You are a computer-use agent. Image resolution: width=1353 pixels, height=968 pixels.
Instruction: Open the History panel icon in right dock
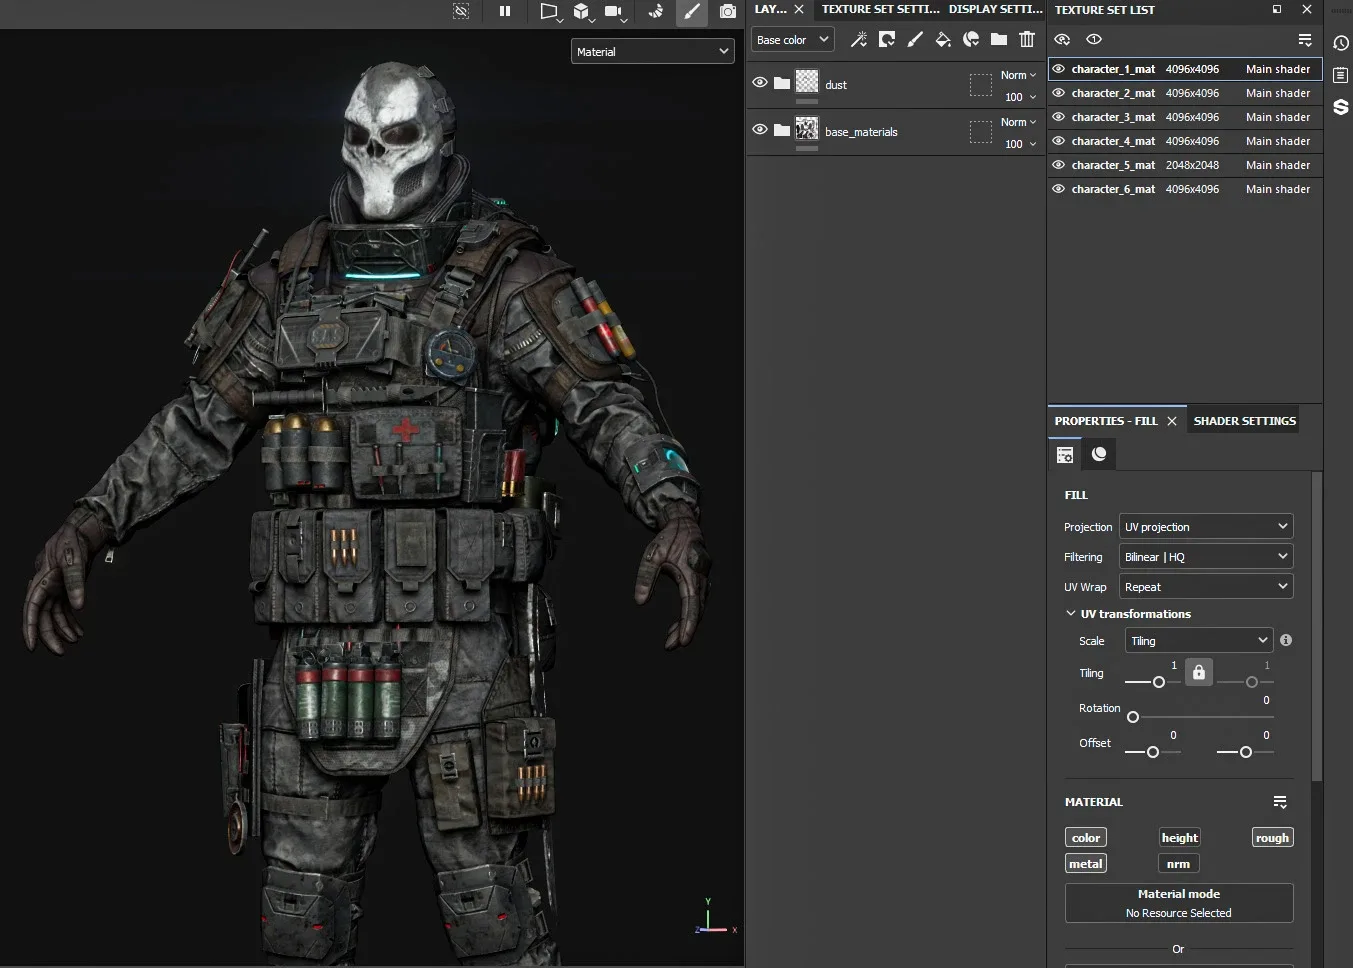(1341, 43)
